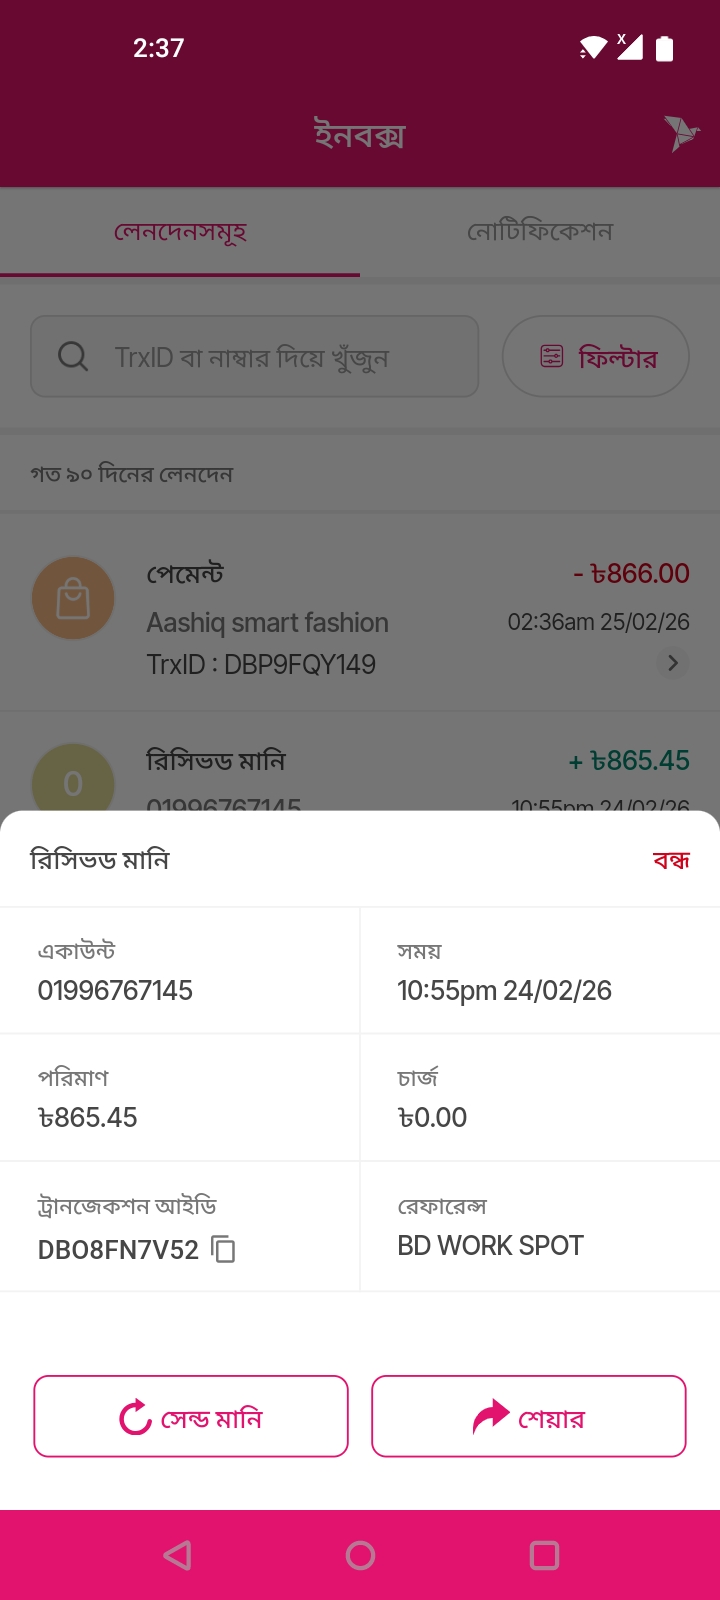720x1600 pixels.
Task: Tap the orange payment bag icon
Action: [x=73, y=599]
